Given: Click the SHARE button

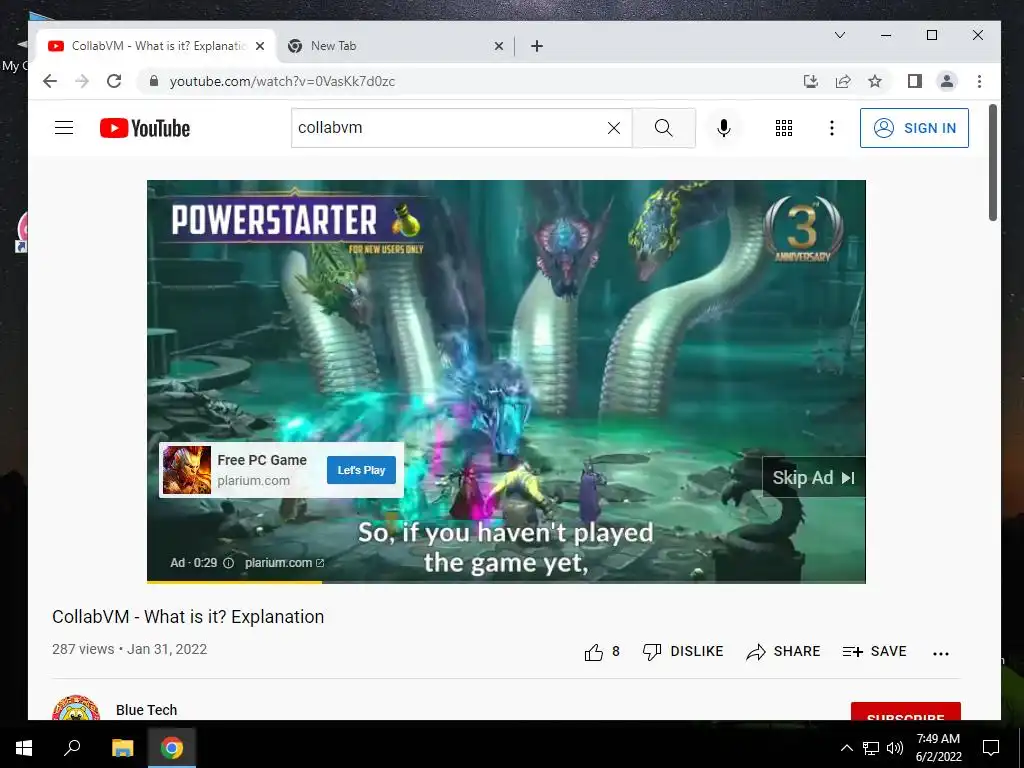Looking at the screenshot, I should coord(783,652).
